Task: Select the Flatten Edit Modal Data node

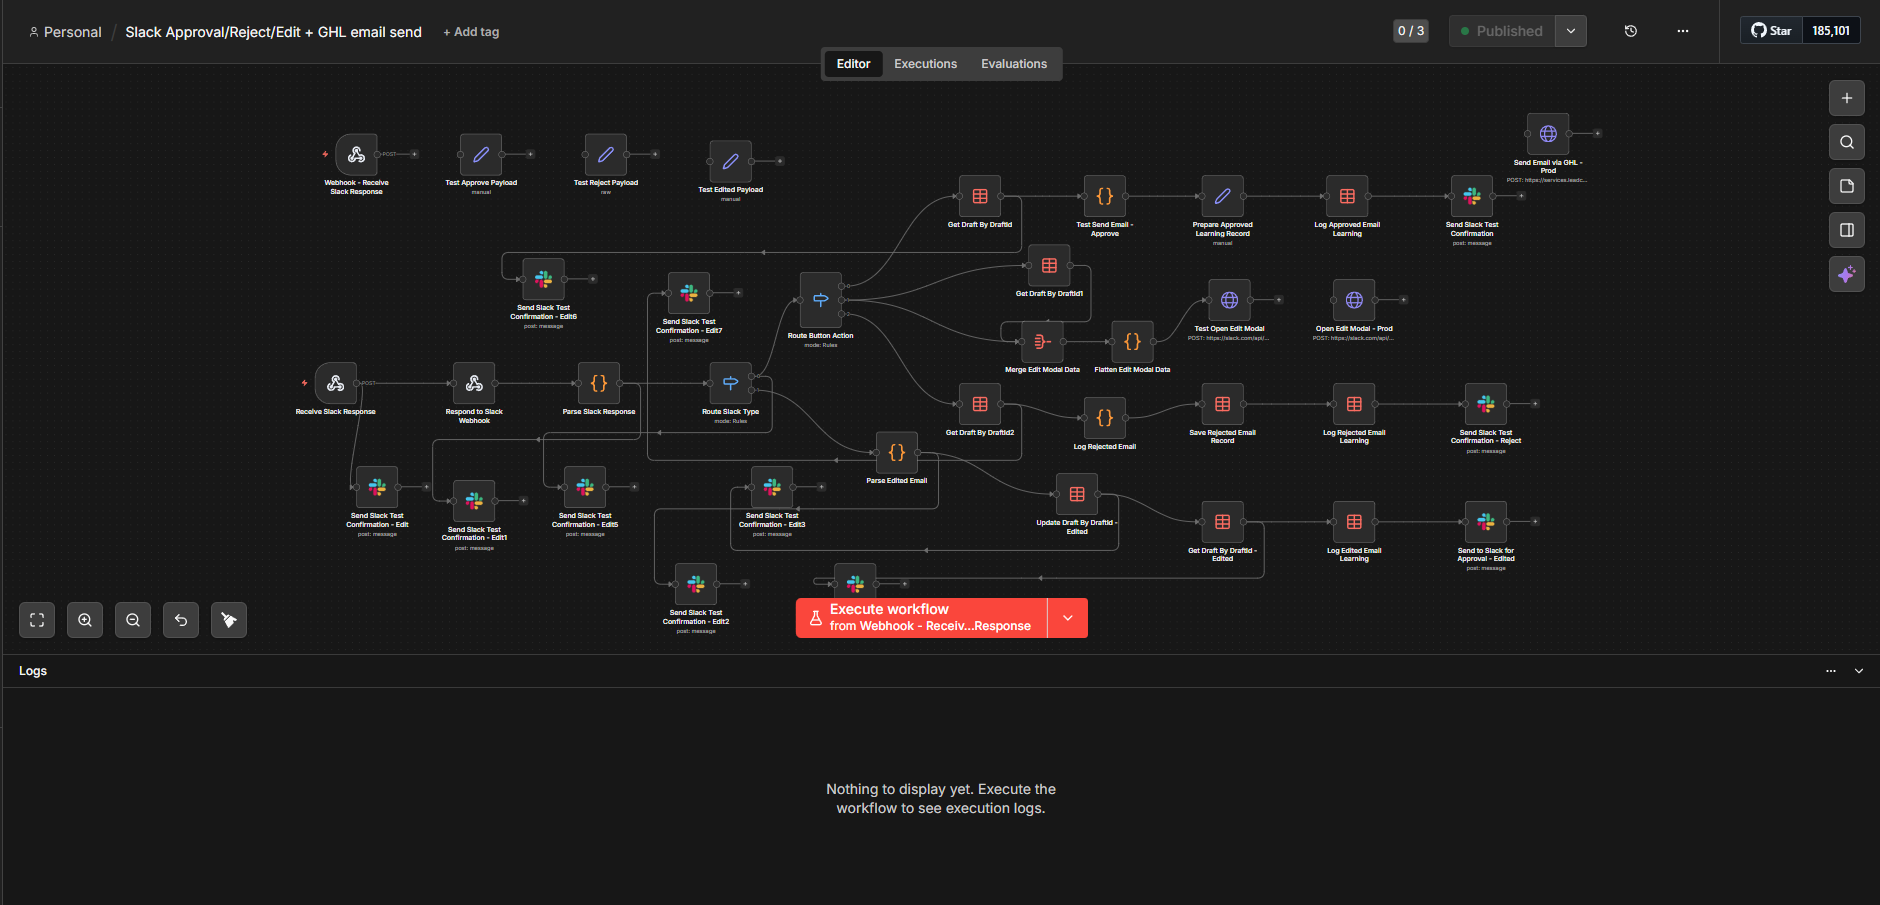Action: 1133,342
